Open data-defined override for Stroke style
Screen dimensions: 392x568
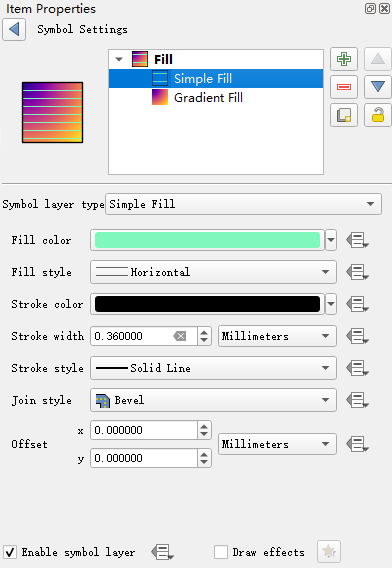click(357, 368)
